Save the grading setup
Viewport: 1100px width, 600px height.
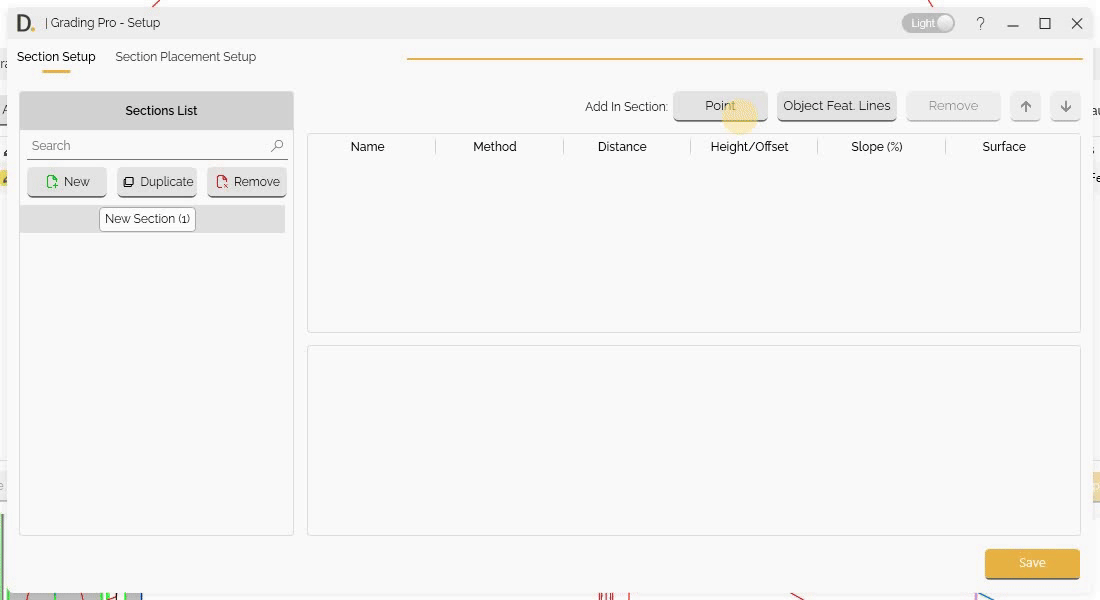(x=1031, y=563)
